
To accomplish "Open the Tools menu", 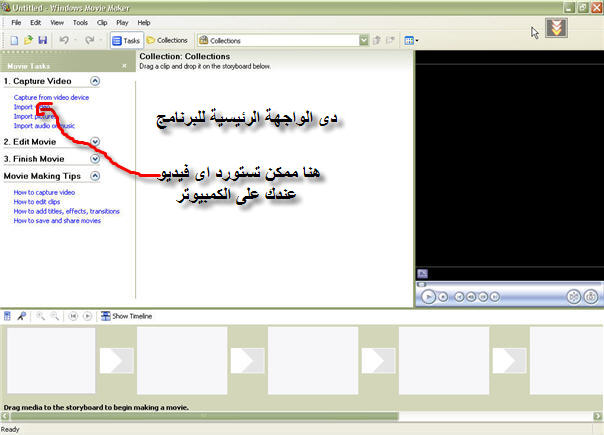I will (80, 22).
